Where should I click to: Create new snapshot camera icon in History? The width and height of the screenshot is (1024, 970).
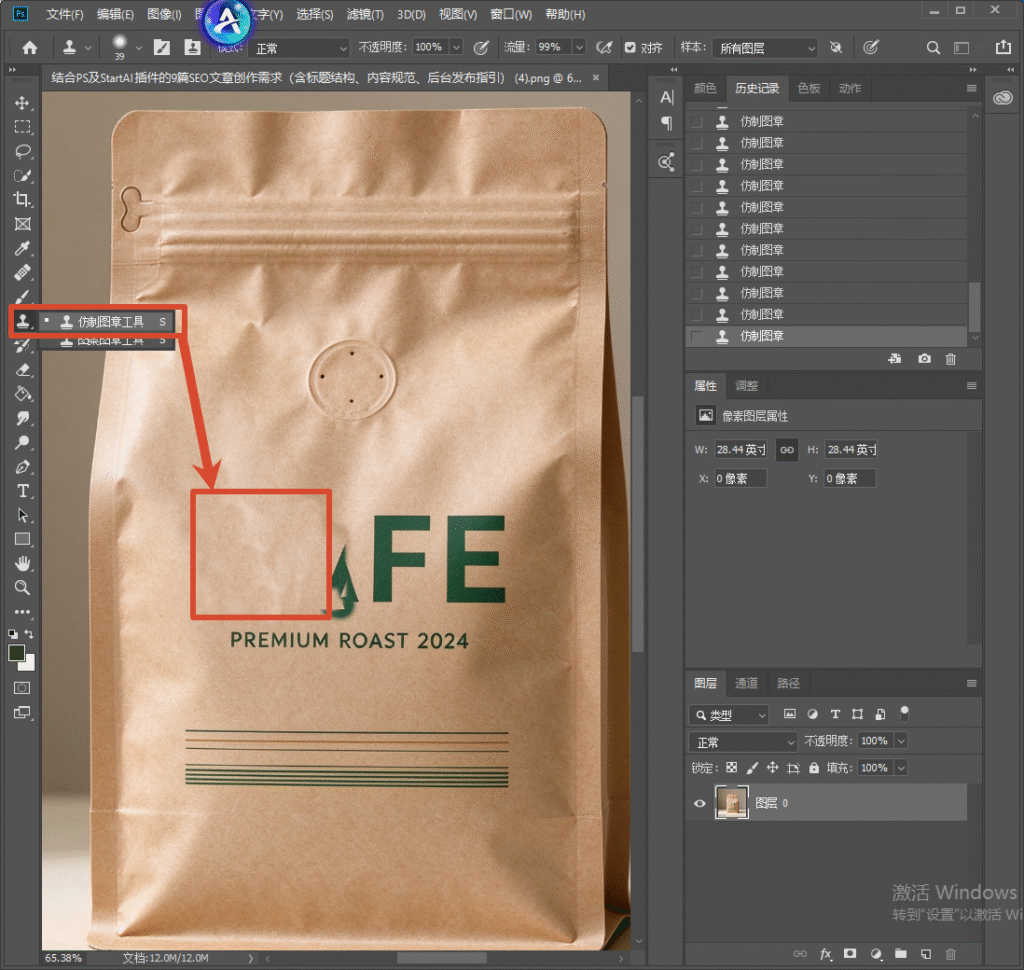click(924, 359)
